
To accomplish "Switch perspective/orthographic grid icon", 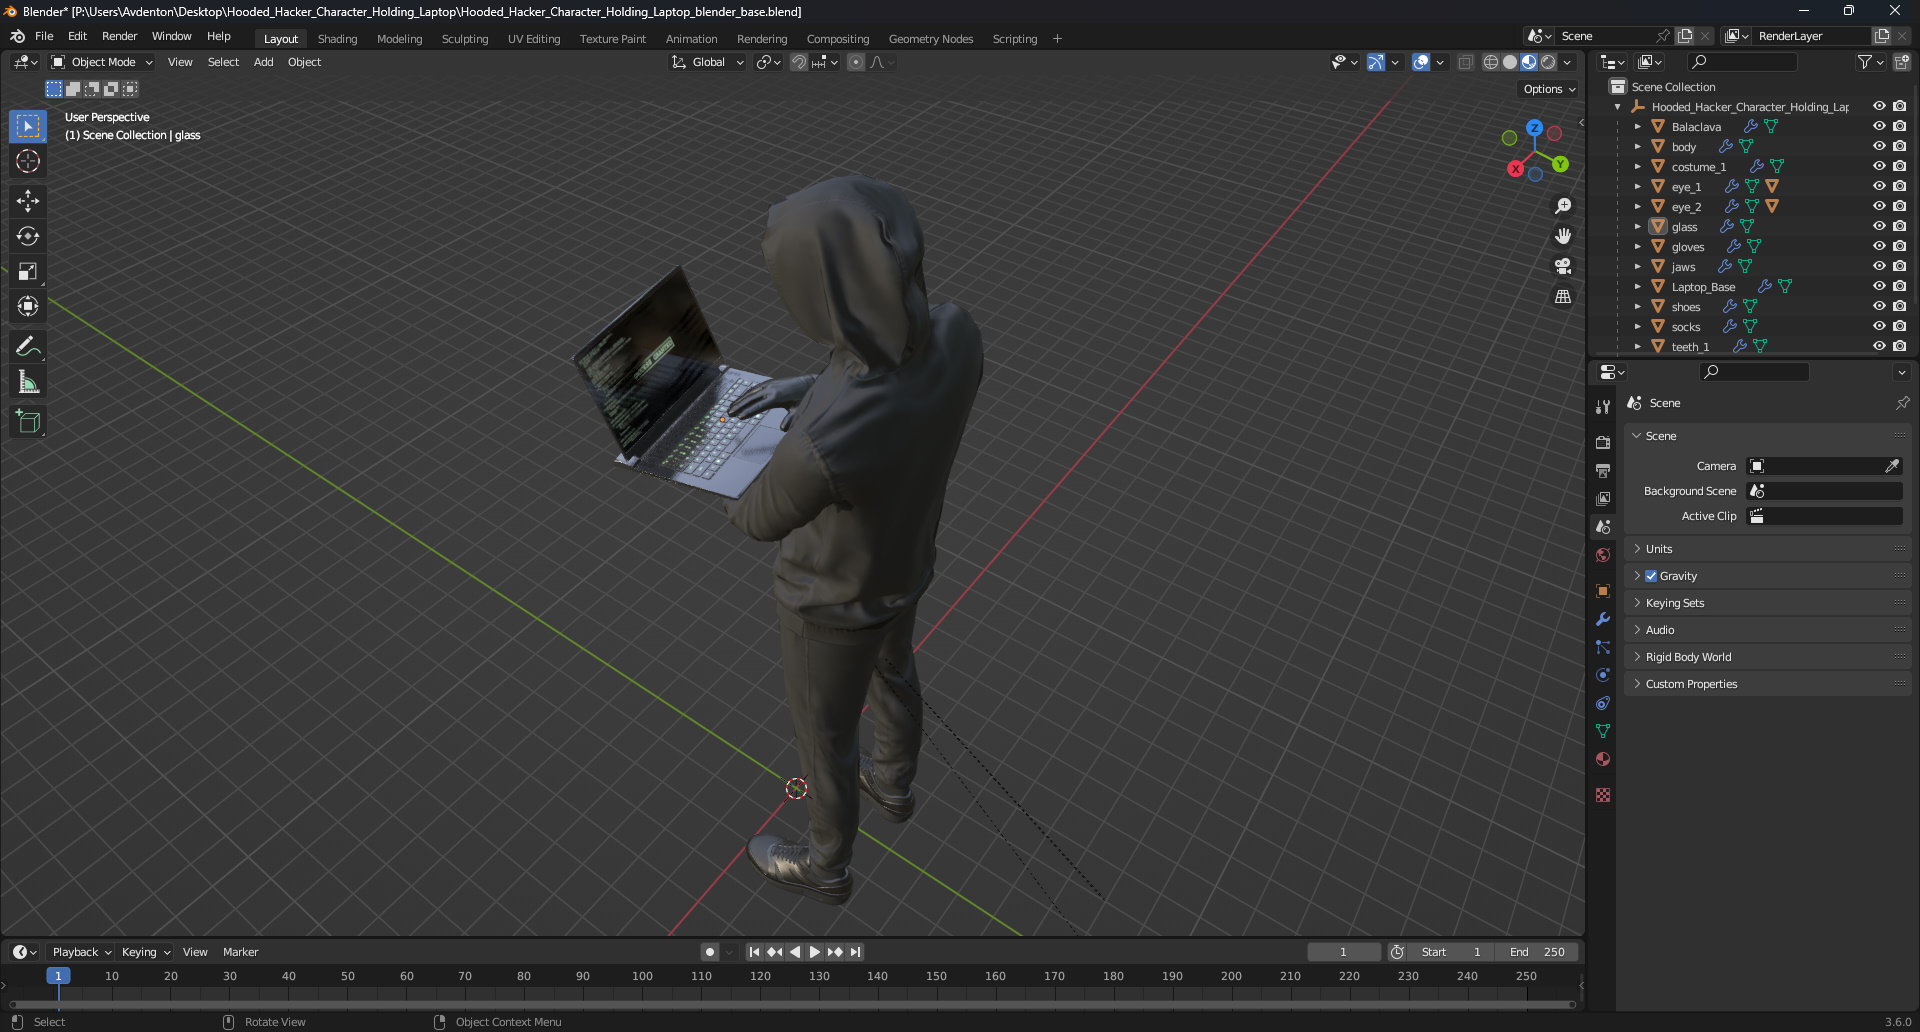I will point(1563,297).
